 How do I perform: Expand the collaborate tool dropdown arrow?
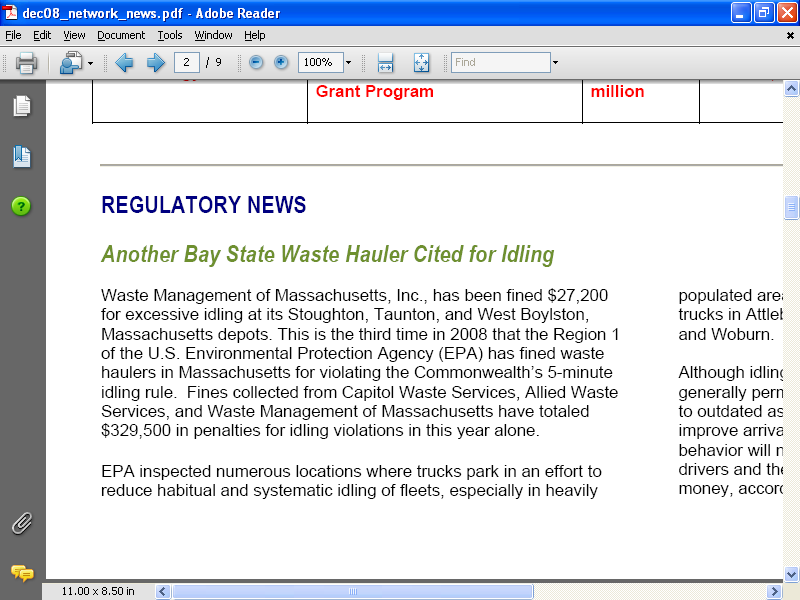[90, 63]
